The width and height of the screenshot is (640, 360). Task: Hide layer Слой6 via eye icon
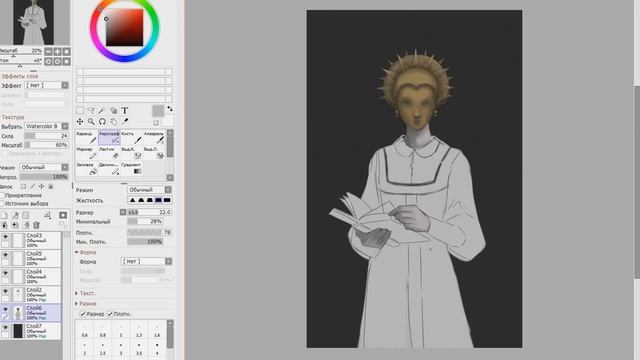click(5, 309)
